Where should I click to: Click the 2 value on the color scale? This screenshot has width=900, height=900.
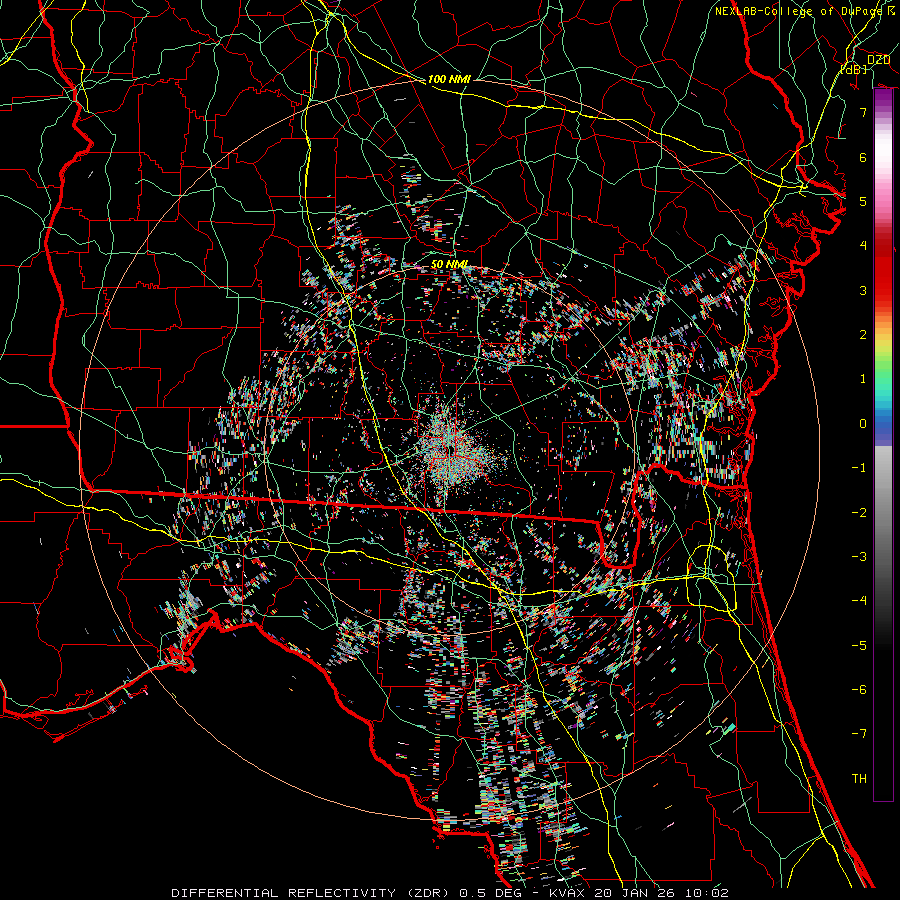coord(863,335)
